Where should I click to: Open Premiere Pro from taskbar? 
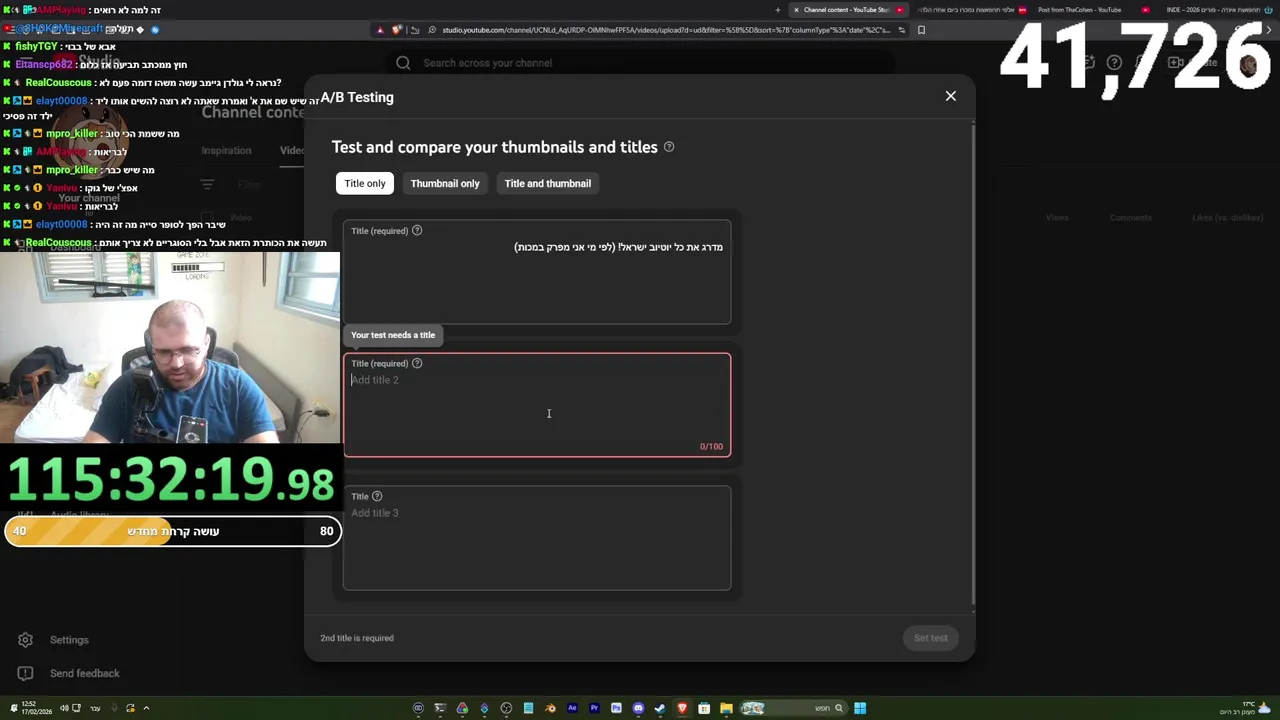coord(594,708)
